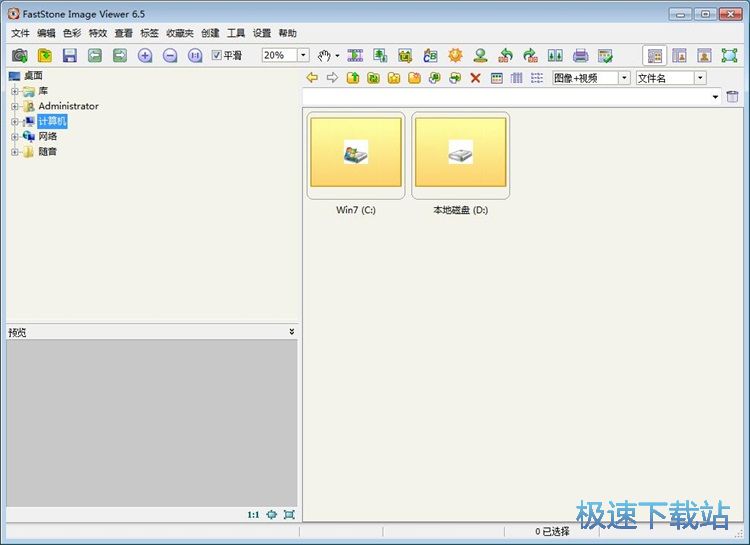
Task: Open the hand tool dropdown arrow
Action: [x=337, y=56]
